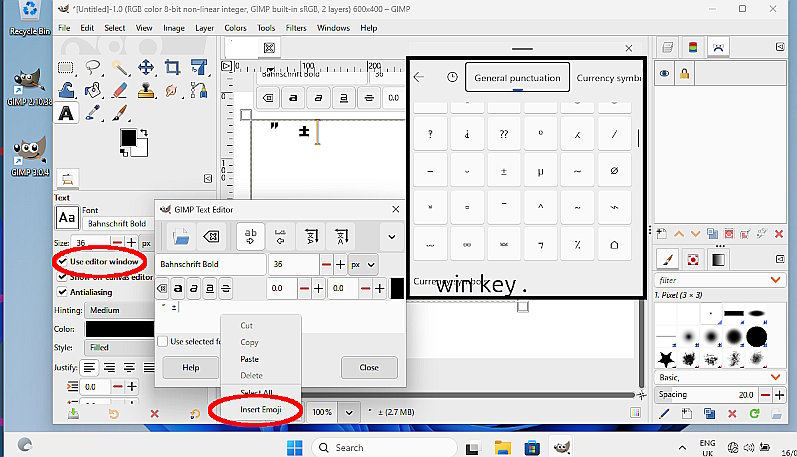The width and height of the screenshot is (797, 457).
Task: Open Hinting dropdown showing Medium
Action: [119, 310]
